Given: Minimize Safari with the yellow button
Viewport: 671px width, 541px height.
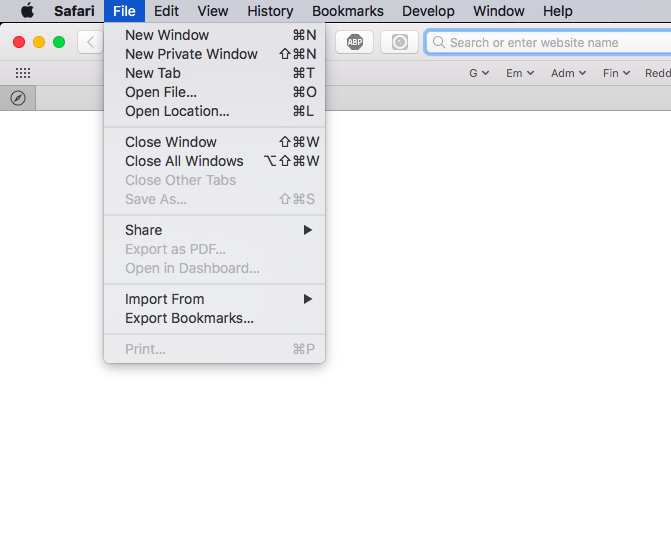Looking at the screenshot, I should pyautogui.click(x=39, y=42).
